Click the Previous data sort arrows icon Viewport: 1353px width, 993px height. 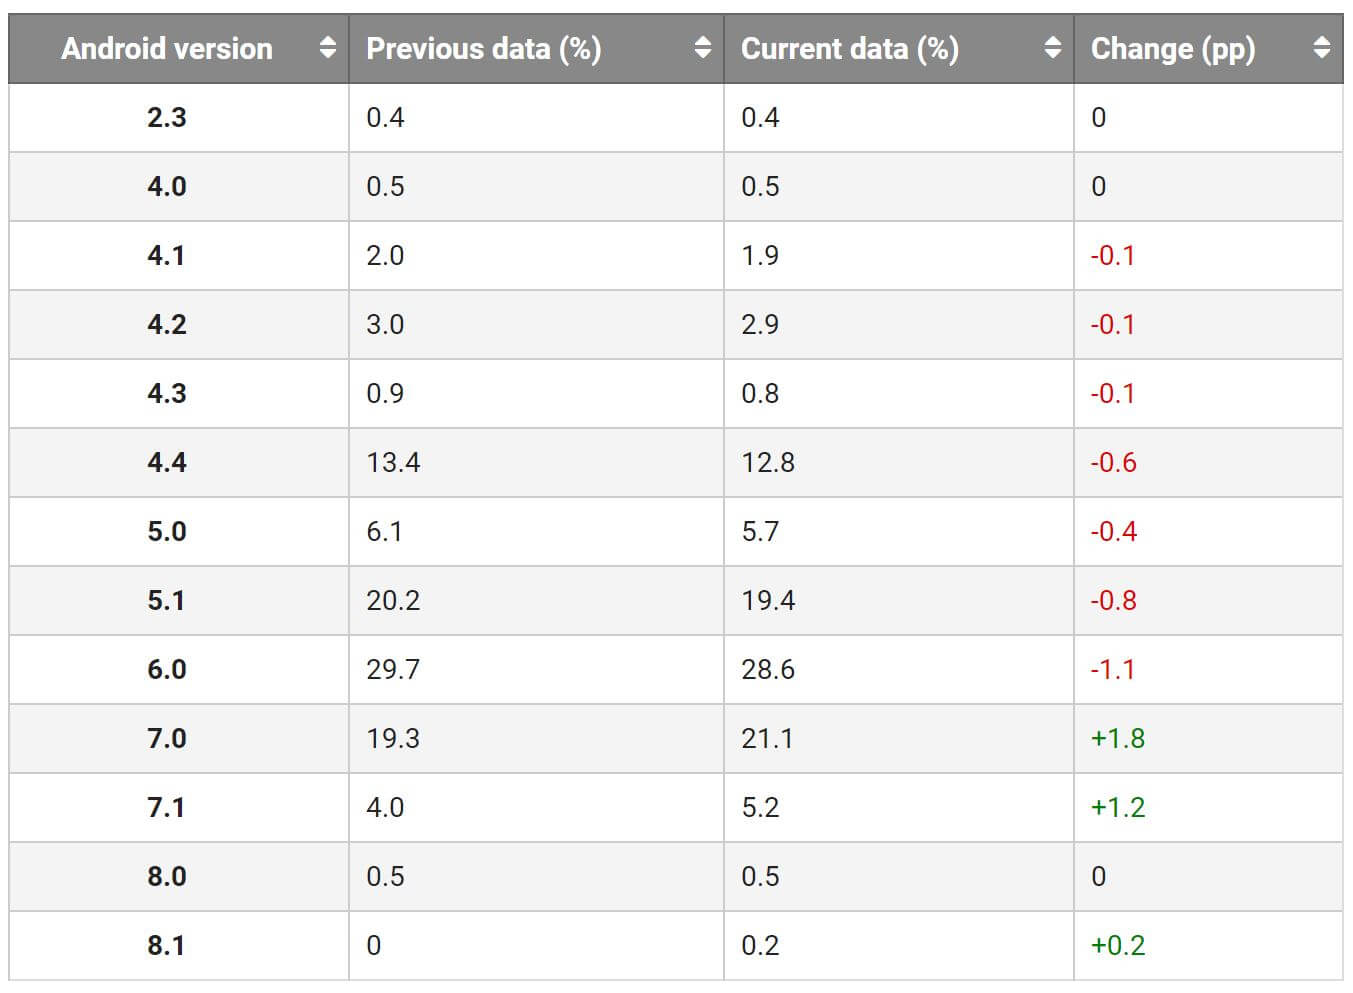(x=703, y=48)
